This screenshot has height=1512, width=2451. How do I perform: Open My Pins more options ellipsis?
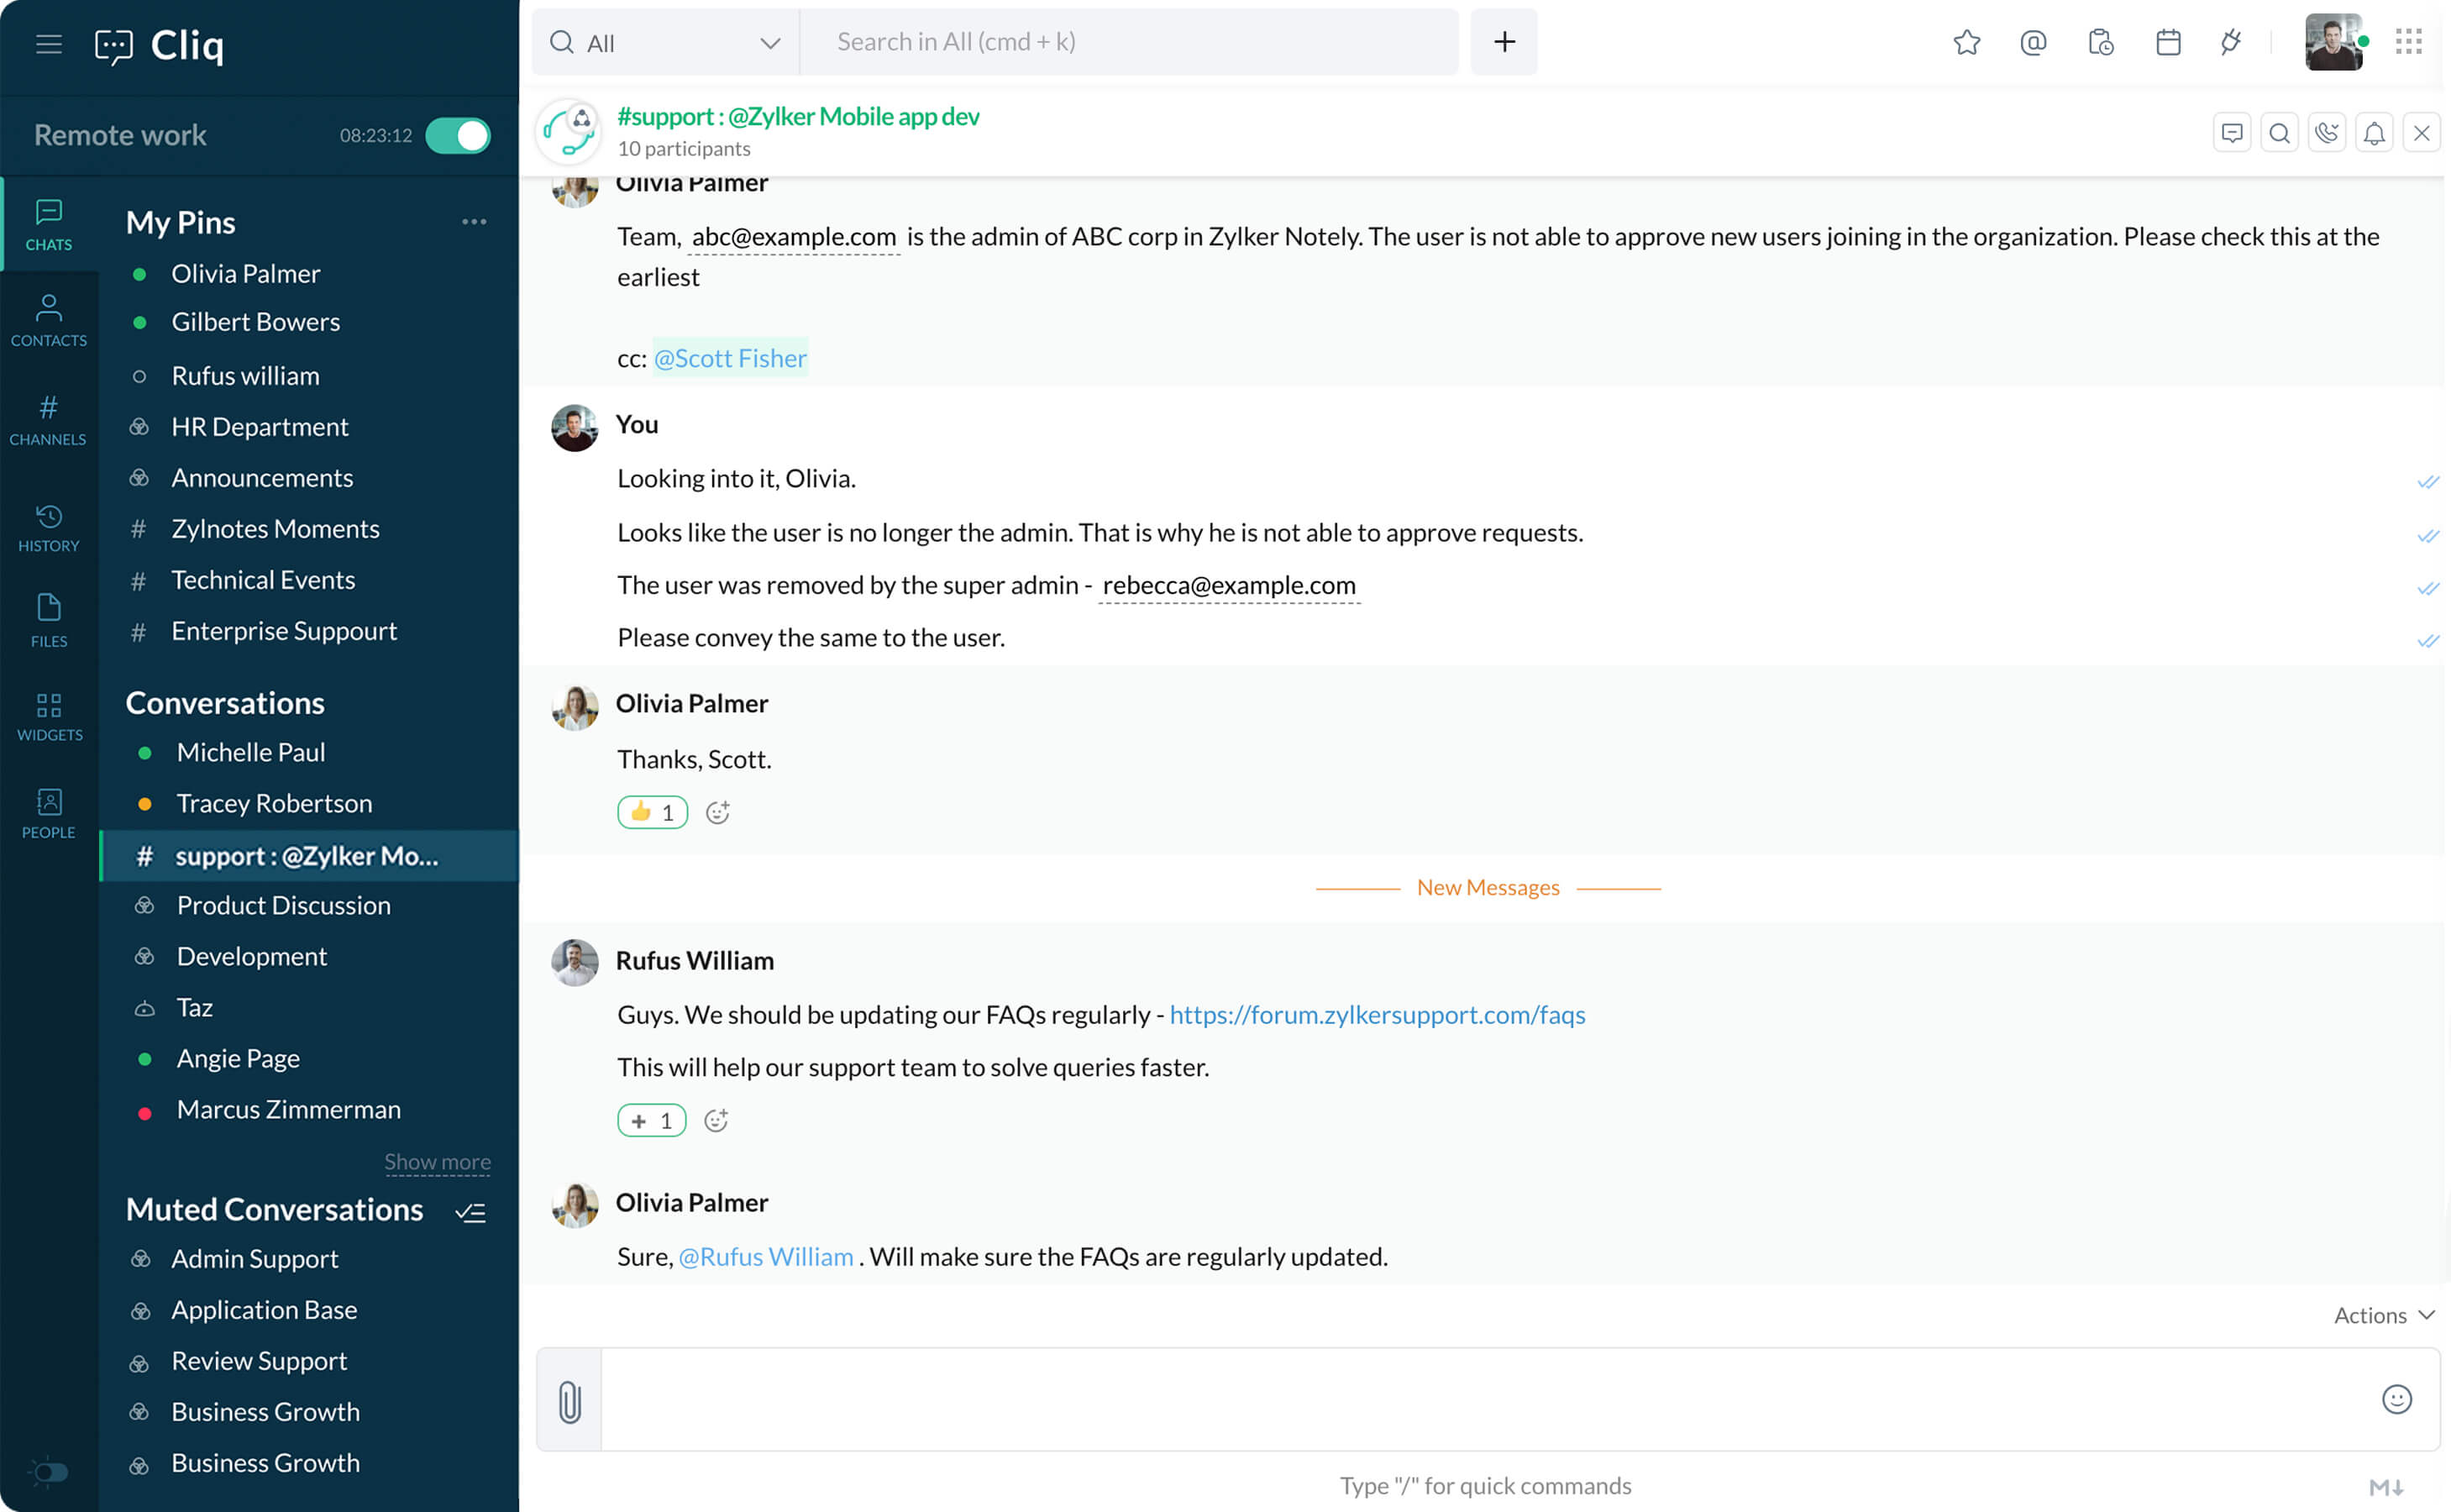tap(474, 222)
